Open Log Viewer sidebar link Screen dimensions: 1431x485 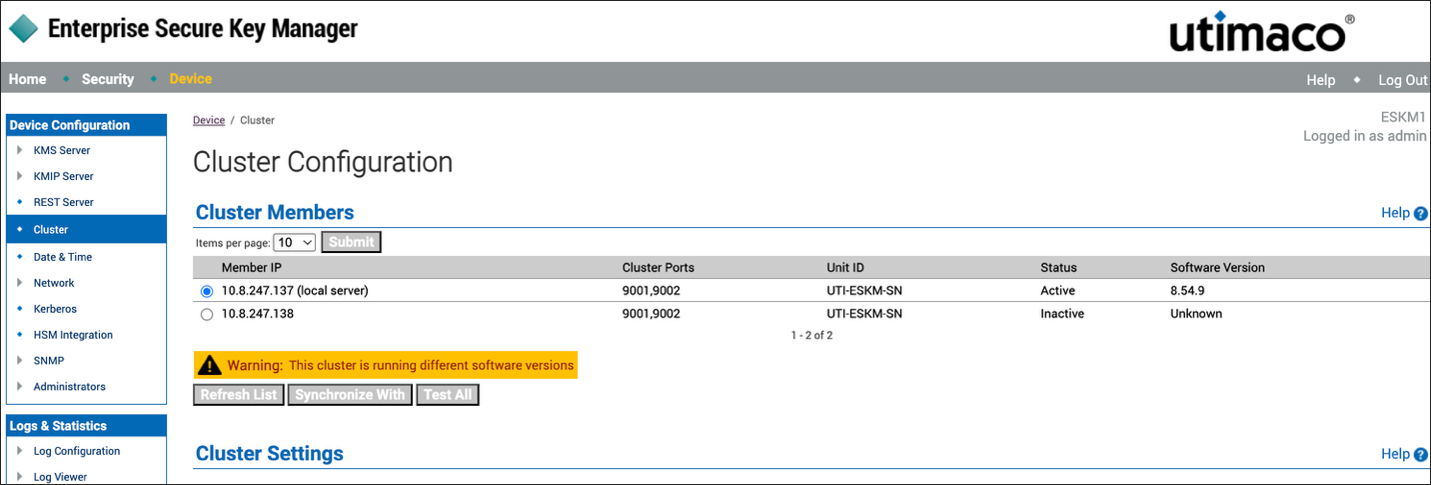click(x=60, y=477)
